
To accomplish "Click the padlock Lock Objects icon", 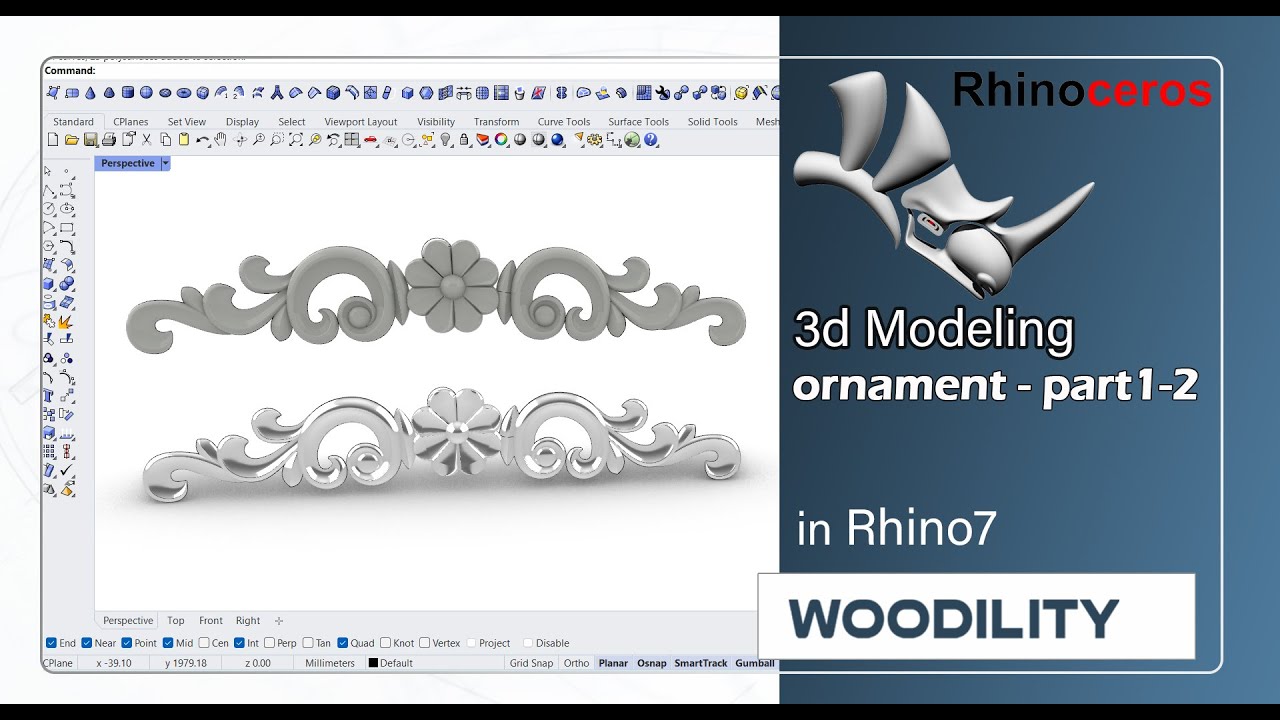I will point(464,140).
